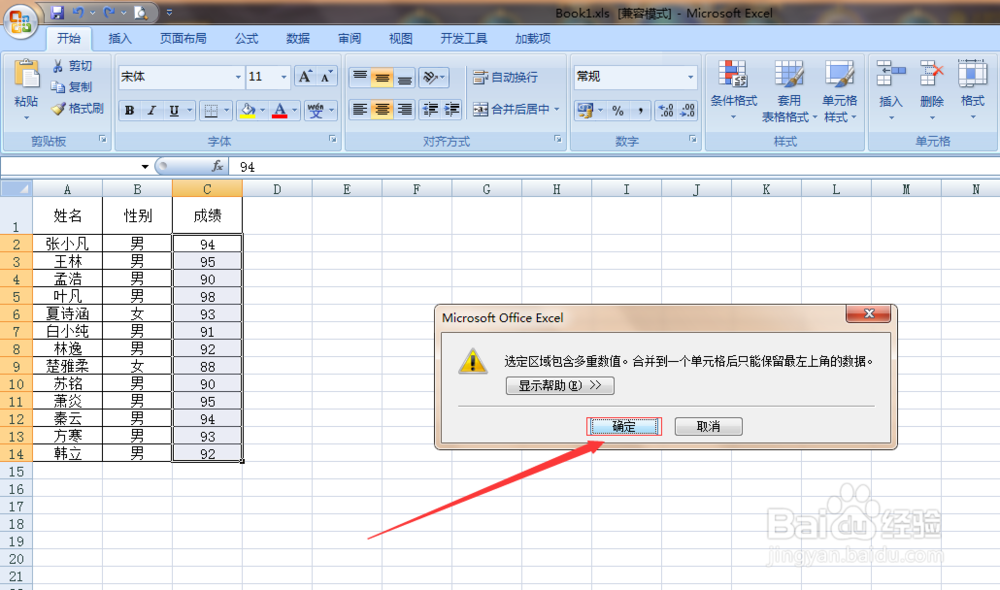Apply cell borders icon
Viewport: 1000px width, 590px height.
click(x=210, y=110)
